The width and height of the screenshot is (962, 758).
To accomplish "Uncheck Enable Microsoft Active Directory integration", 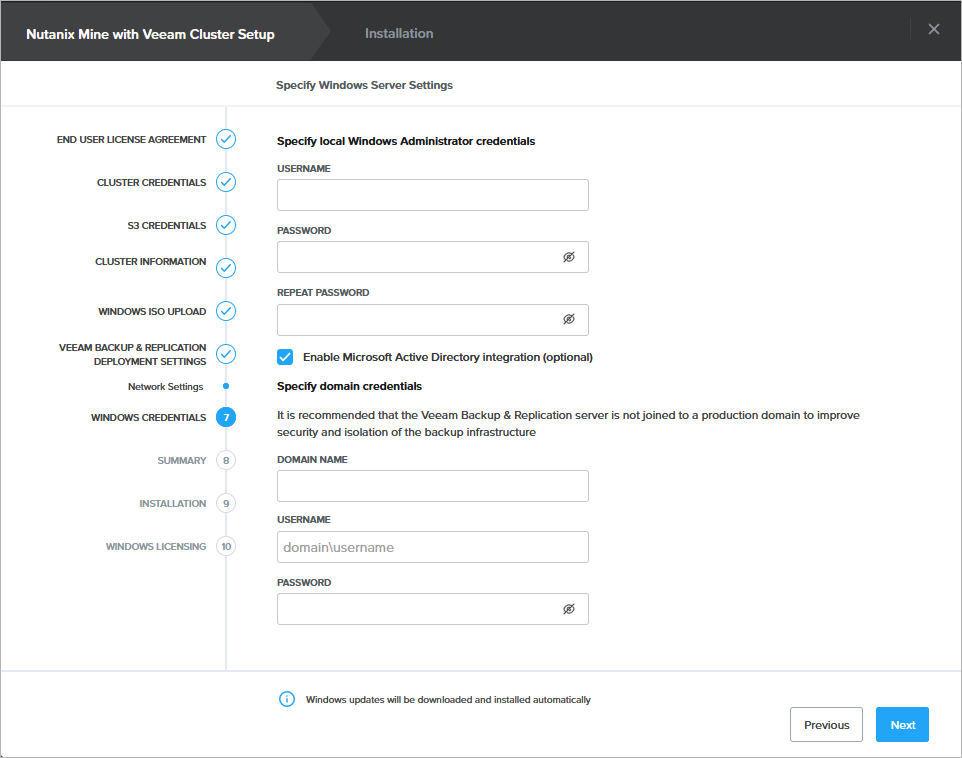I will (285, 357).
